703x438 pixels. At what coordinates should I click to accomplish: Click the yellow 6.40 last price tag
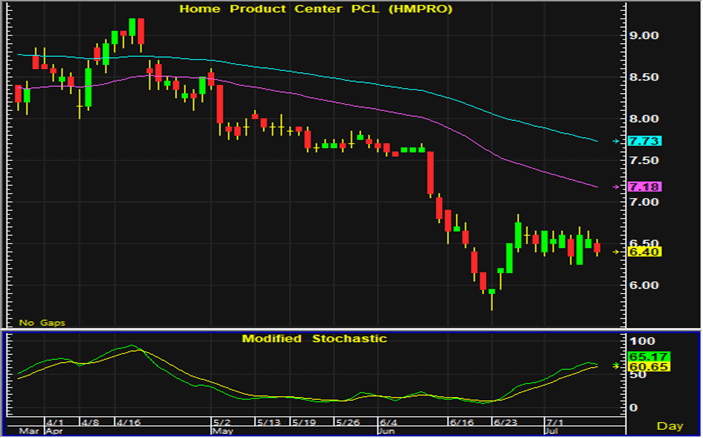pos(641,252)
